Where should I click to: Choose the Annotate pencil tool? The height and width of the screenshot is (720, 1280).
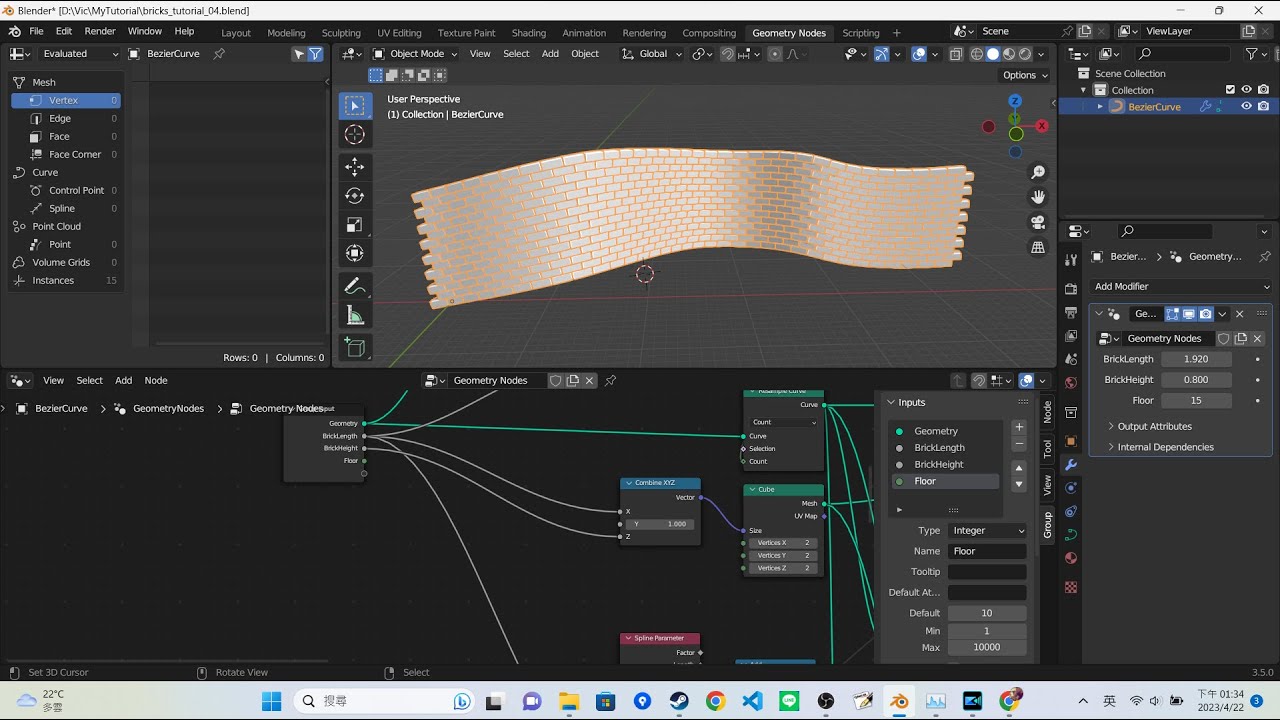point(354,287)
